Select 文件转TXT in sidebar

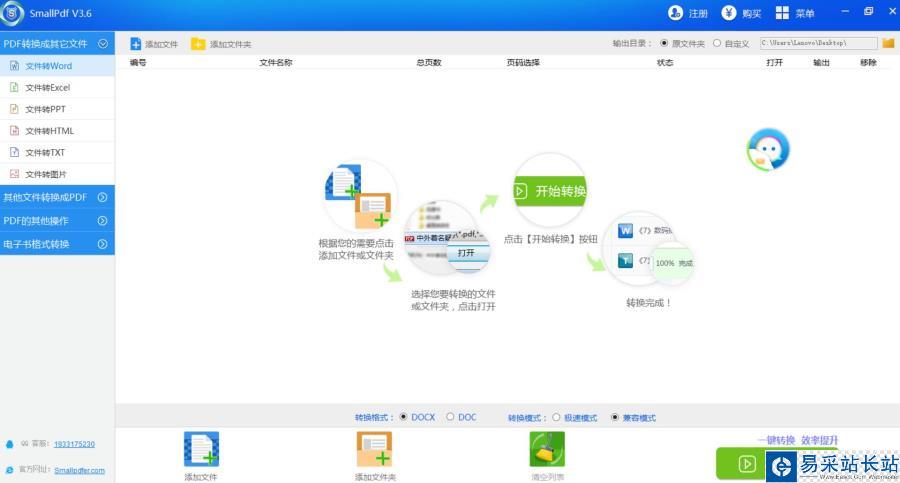point(57,152)
